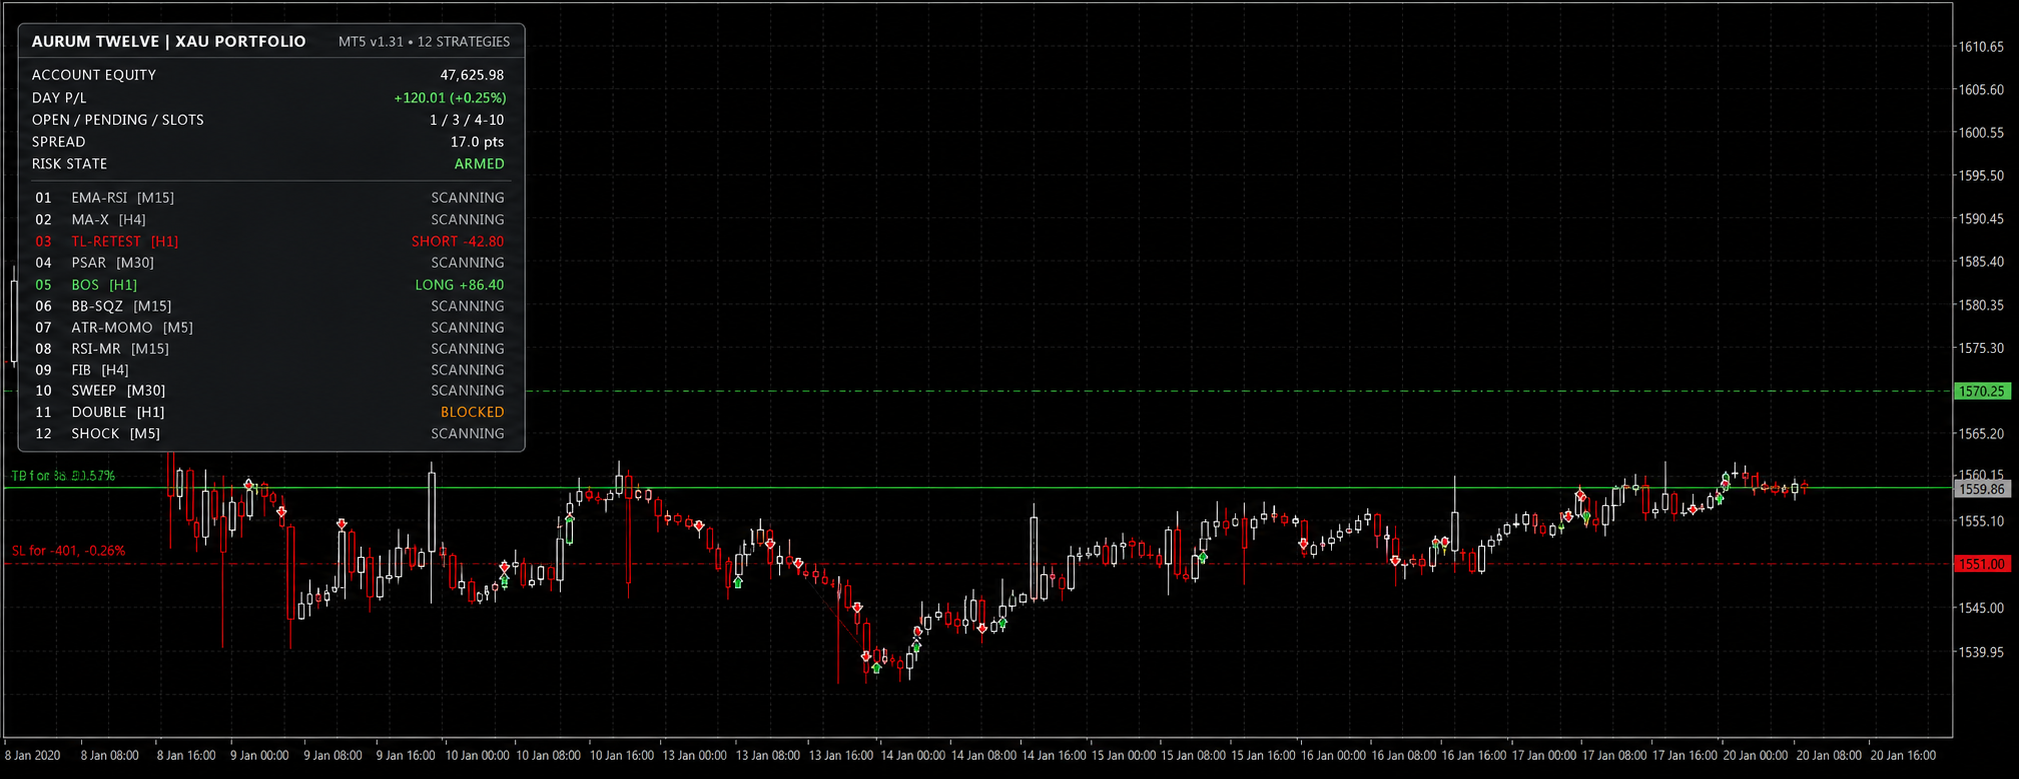This screenshot has width=2019, height=779.
Task: Select strategy row 01 EMA-RSI [M15]
Action: click(270, 198)
